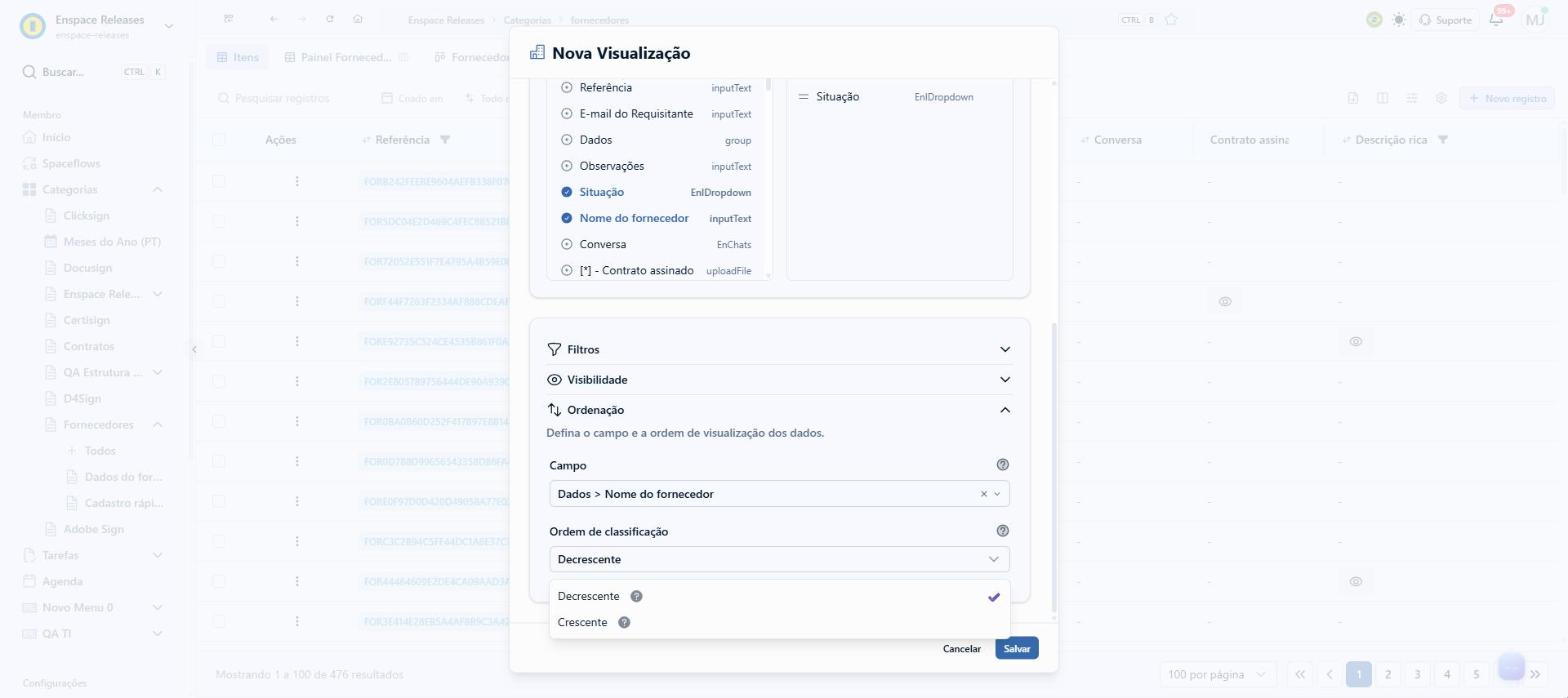Click the Novo registro button
The image size is (1568, 698).
(x=1507, y=98)
